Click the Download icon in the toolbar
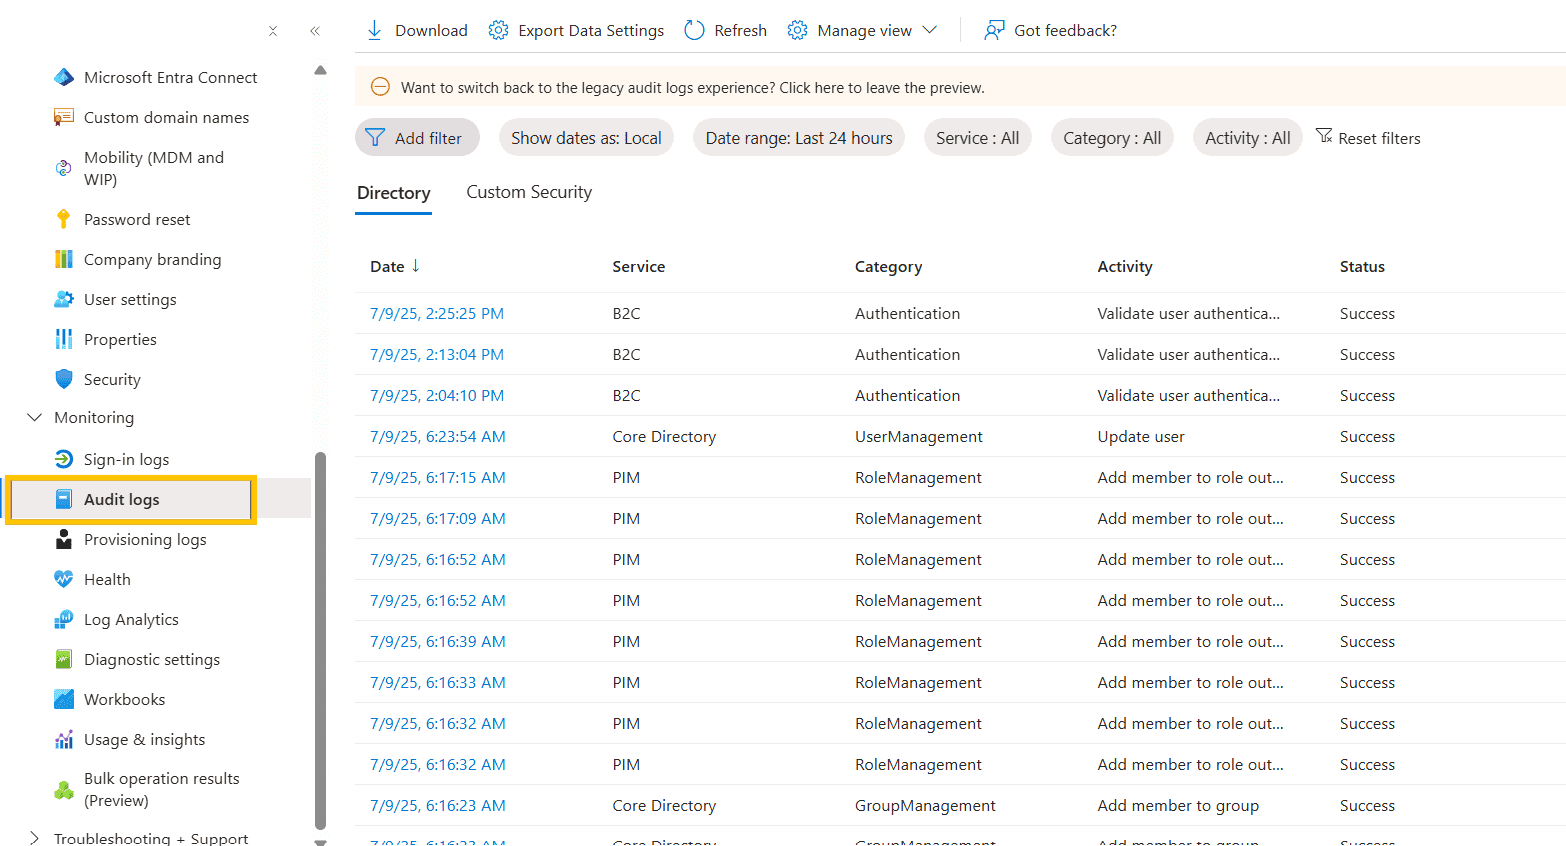The image size is (1566, 846). [x=374, y=30]
